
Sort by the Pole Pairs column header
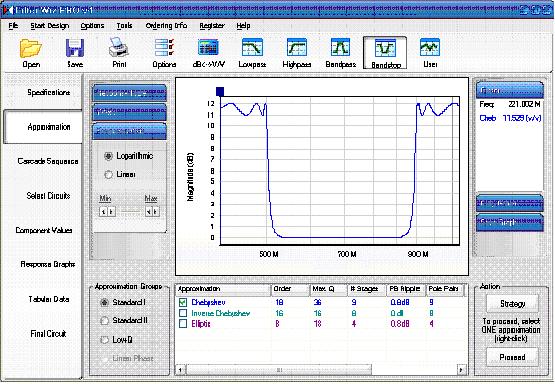445,289
